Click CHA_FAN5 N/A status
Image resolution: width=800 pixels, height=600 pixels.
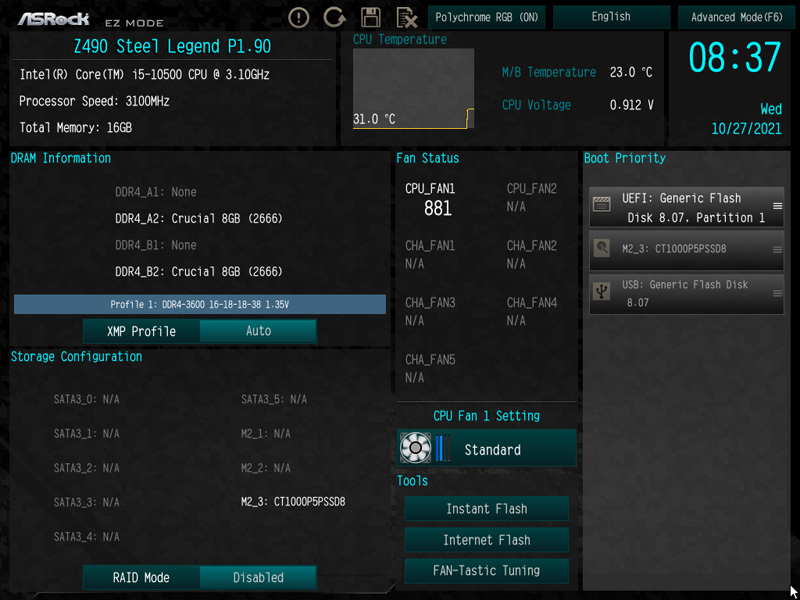[430, 369]
